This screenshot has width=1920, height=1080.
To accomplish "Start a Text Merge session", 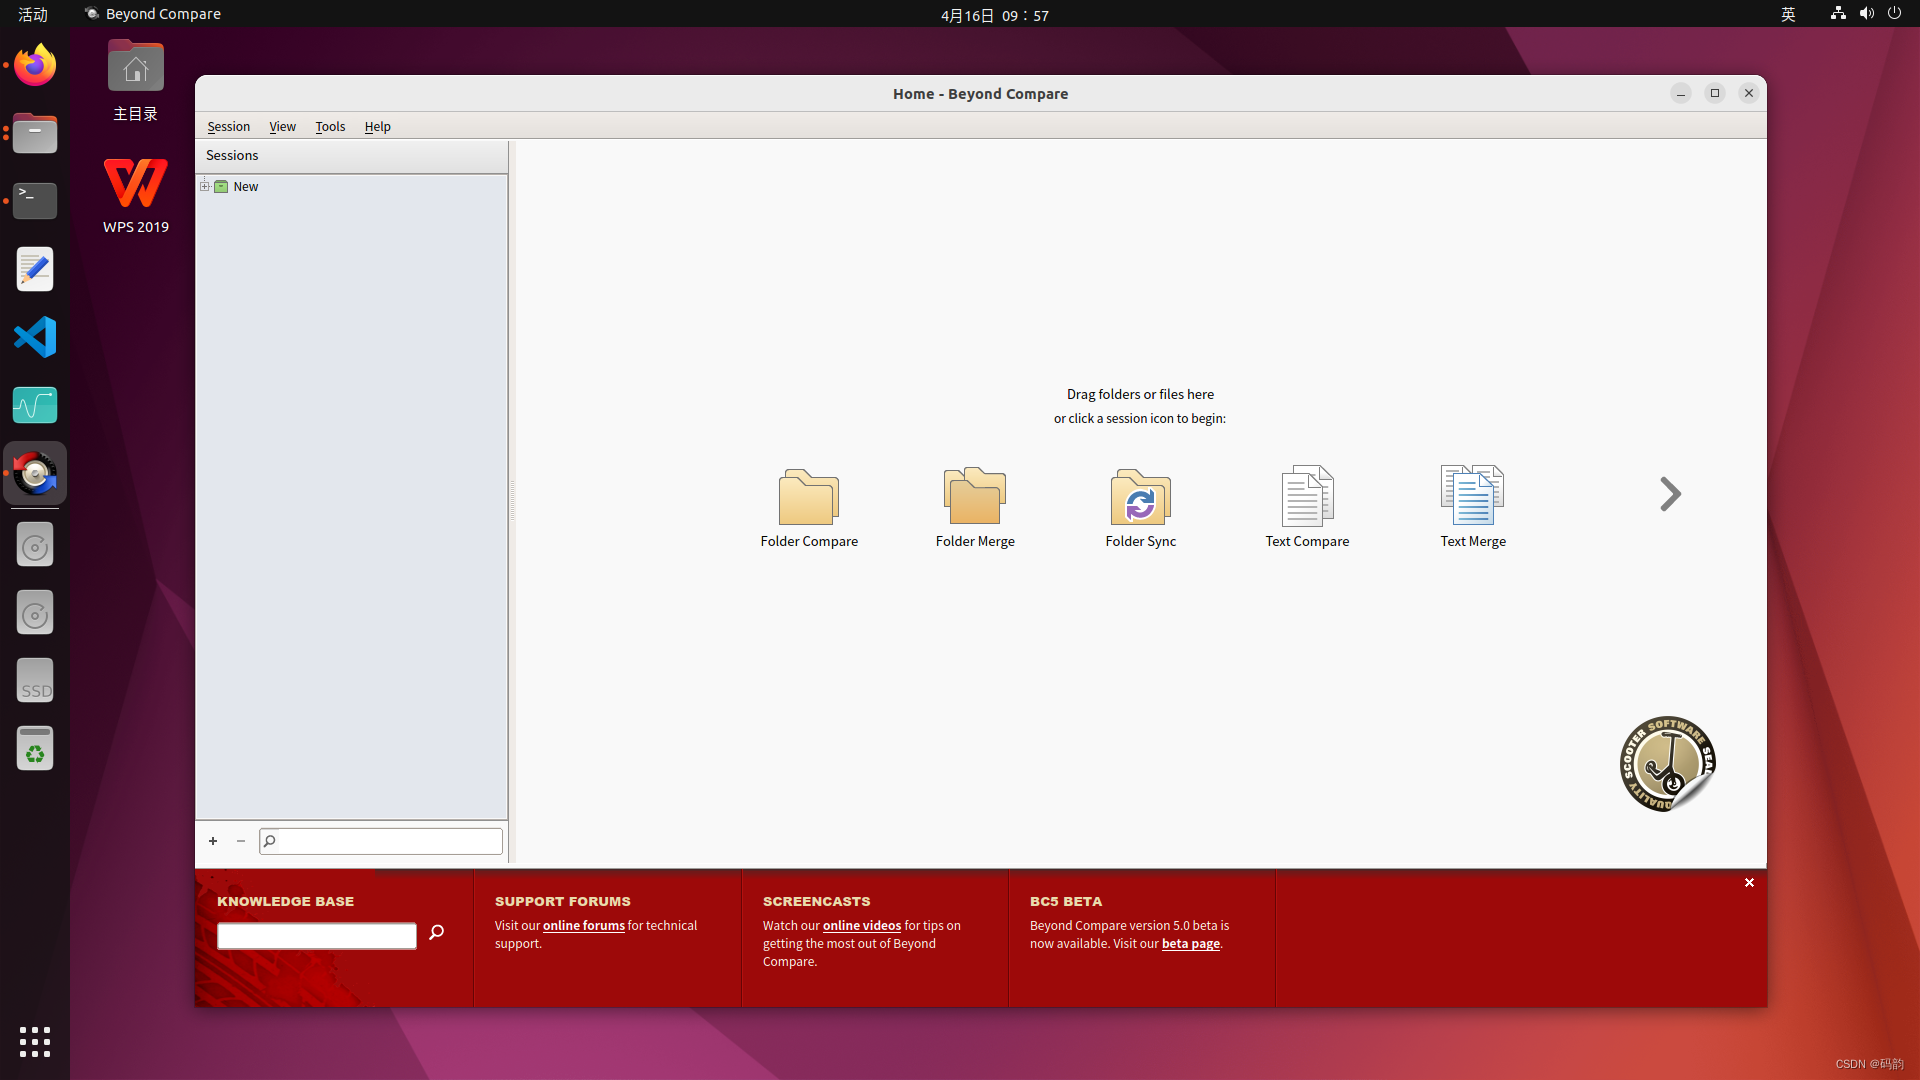I will tap(1471, 497).
